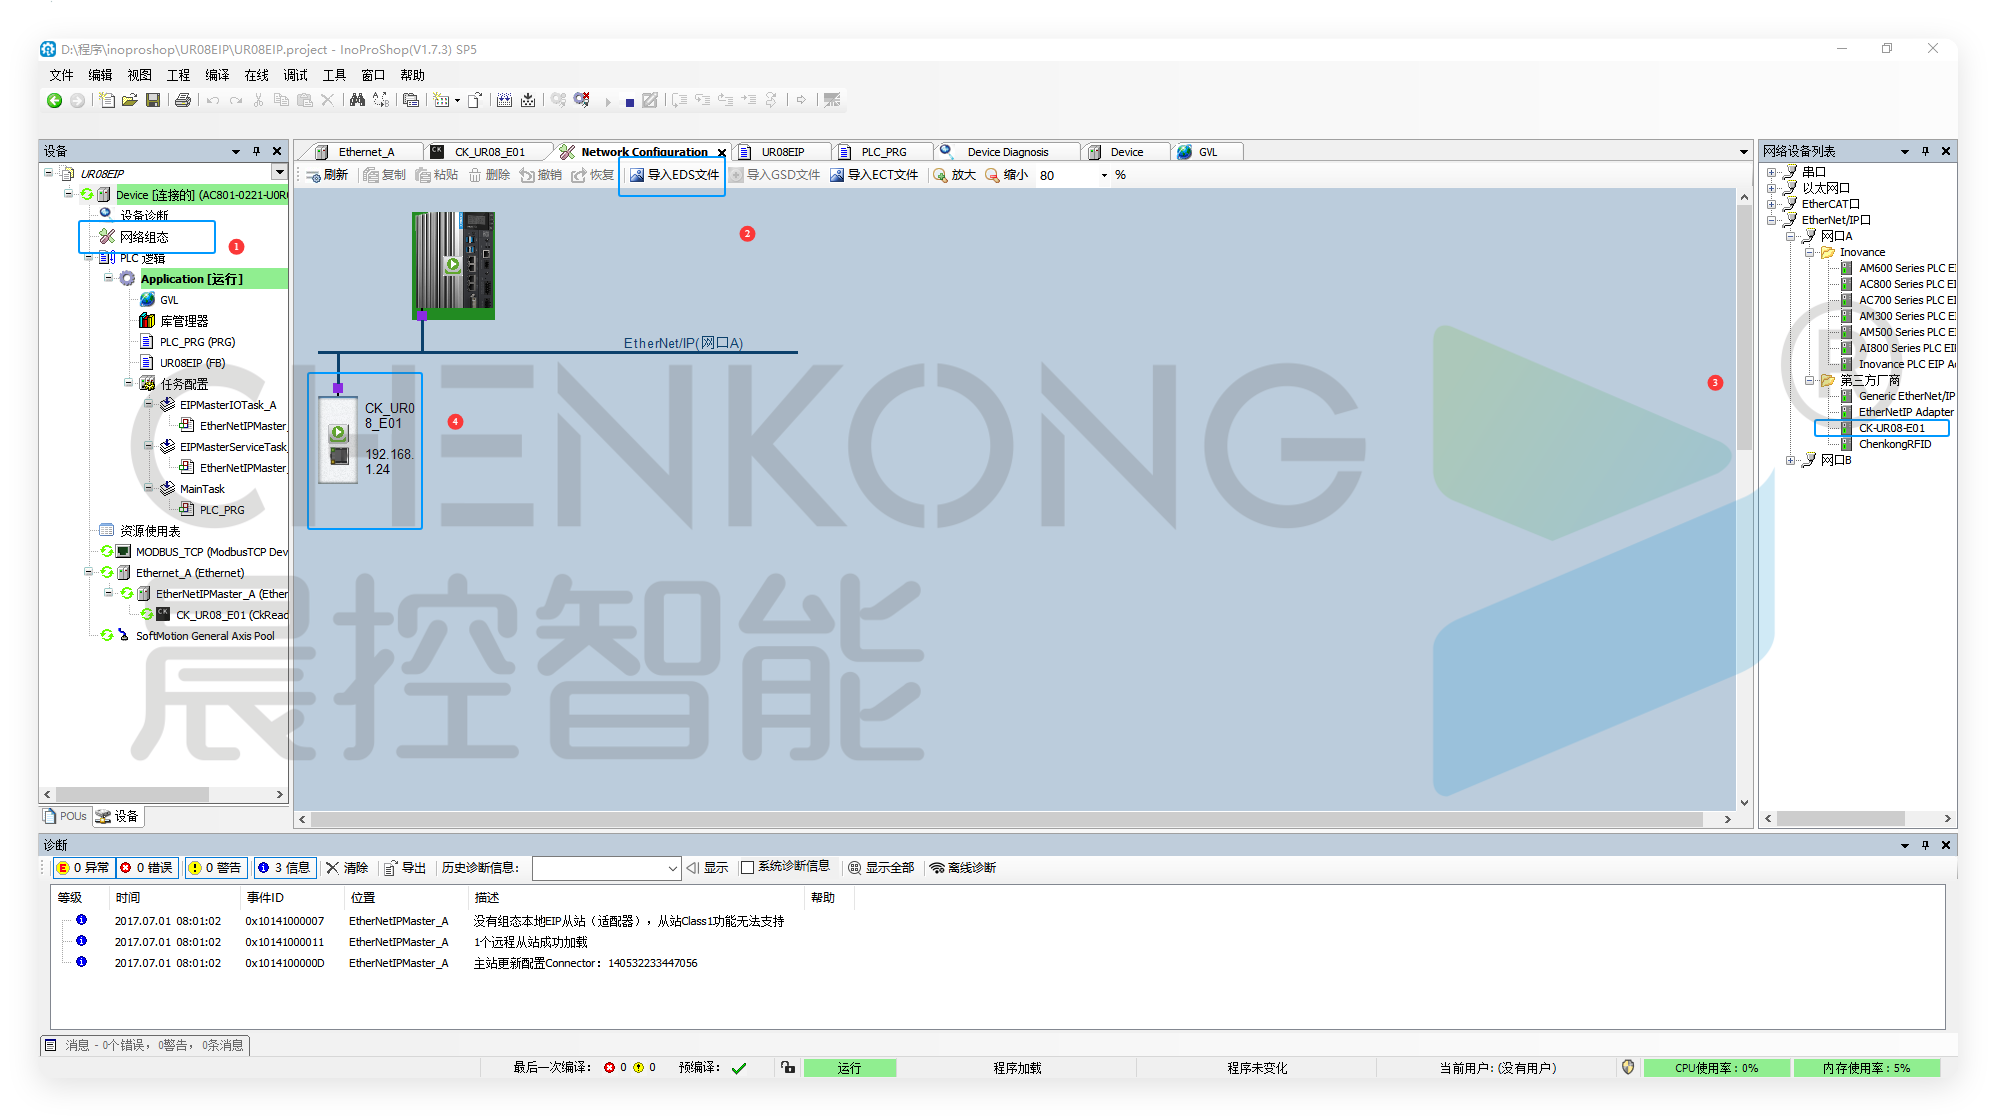Viewport: 1996px width, 1116px height.
Task: Open the zoom percentage dropdown
Action: (x=1104, y=175)
